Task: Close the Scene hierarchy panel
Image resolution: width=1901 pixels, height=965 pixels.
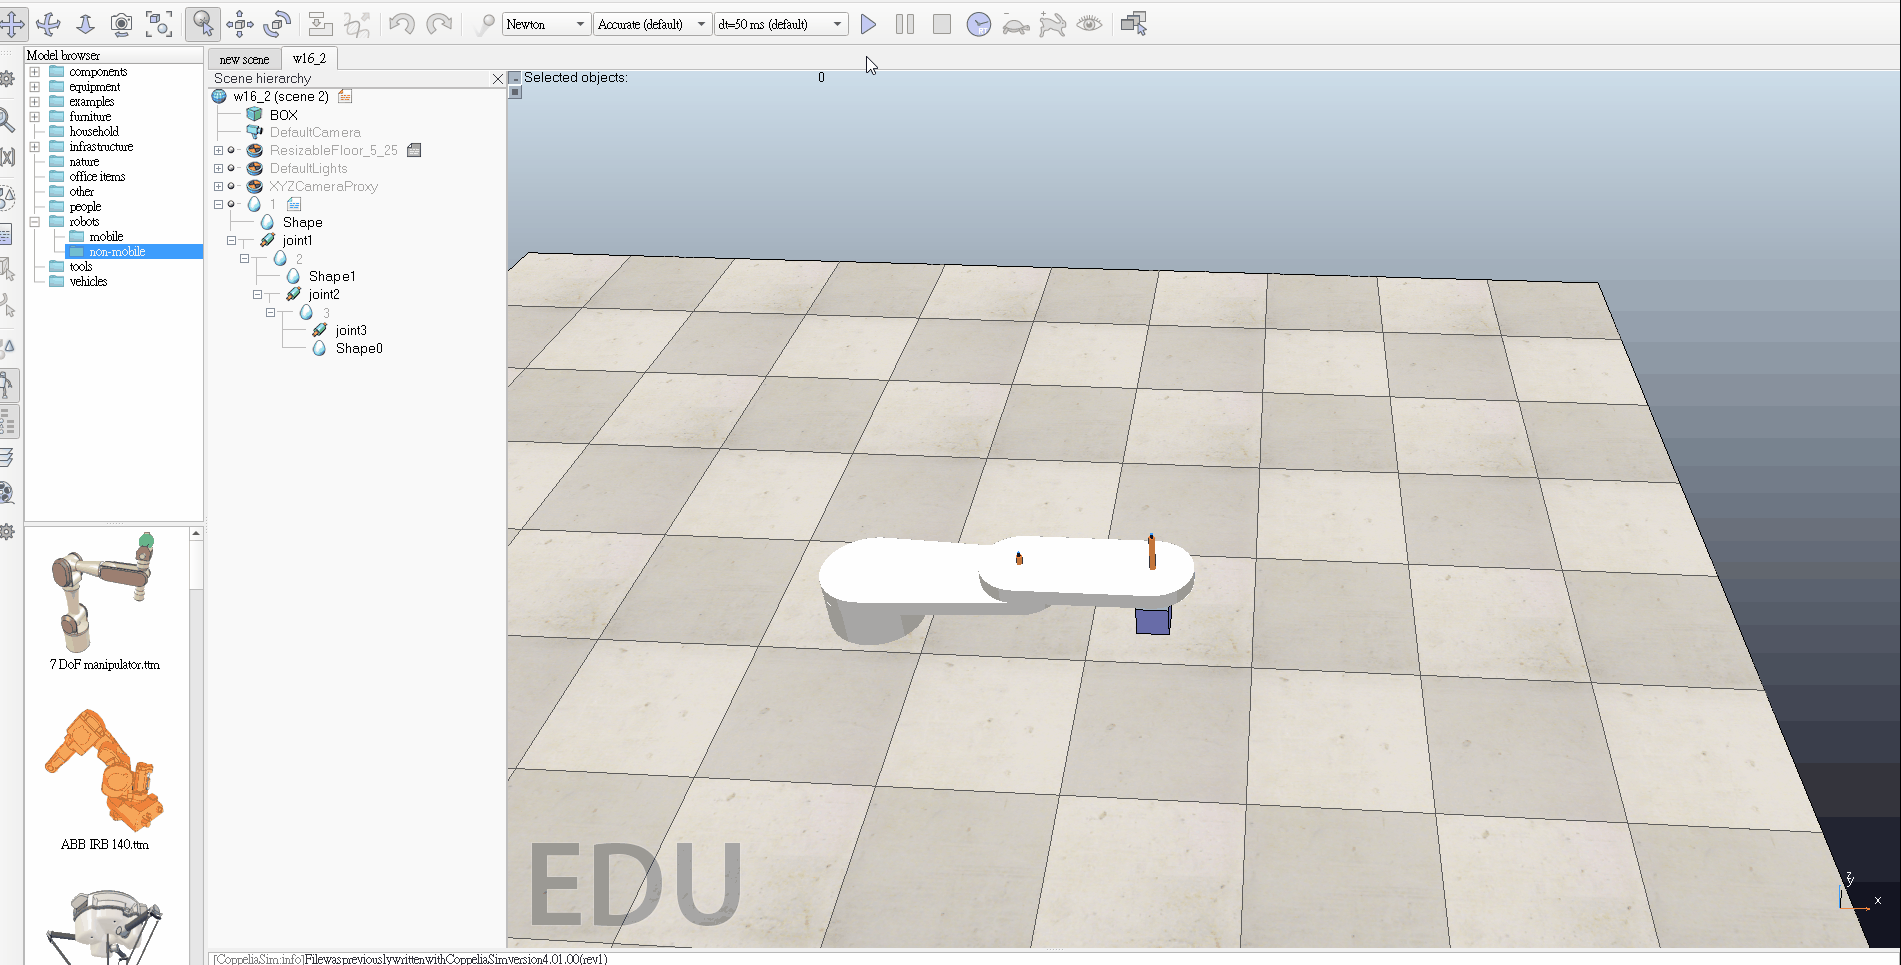Action: (x=497, y=79)
